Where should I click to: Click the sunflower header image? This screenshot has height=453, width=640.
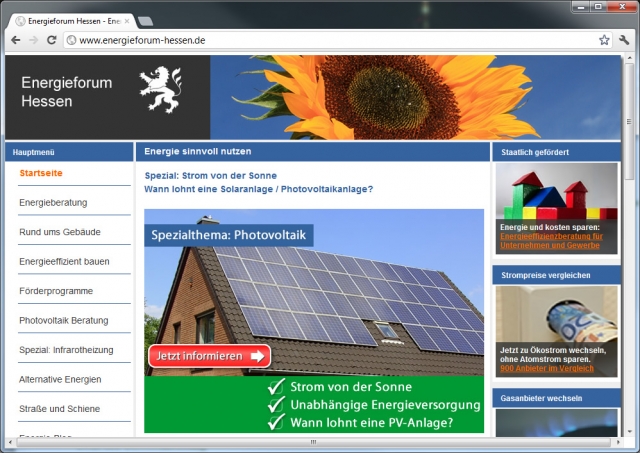415,97
